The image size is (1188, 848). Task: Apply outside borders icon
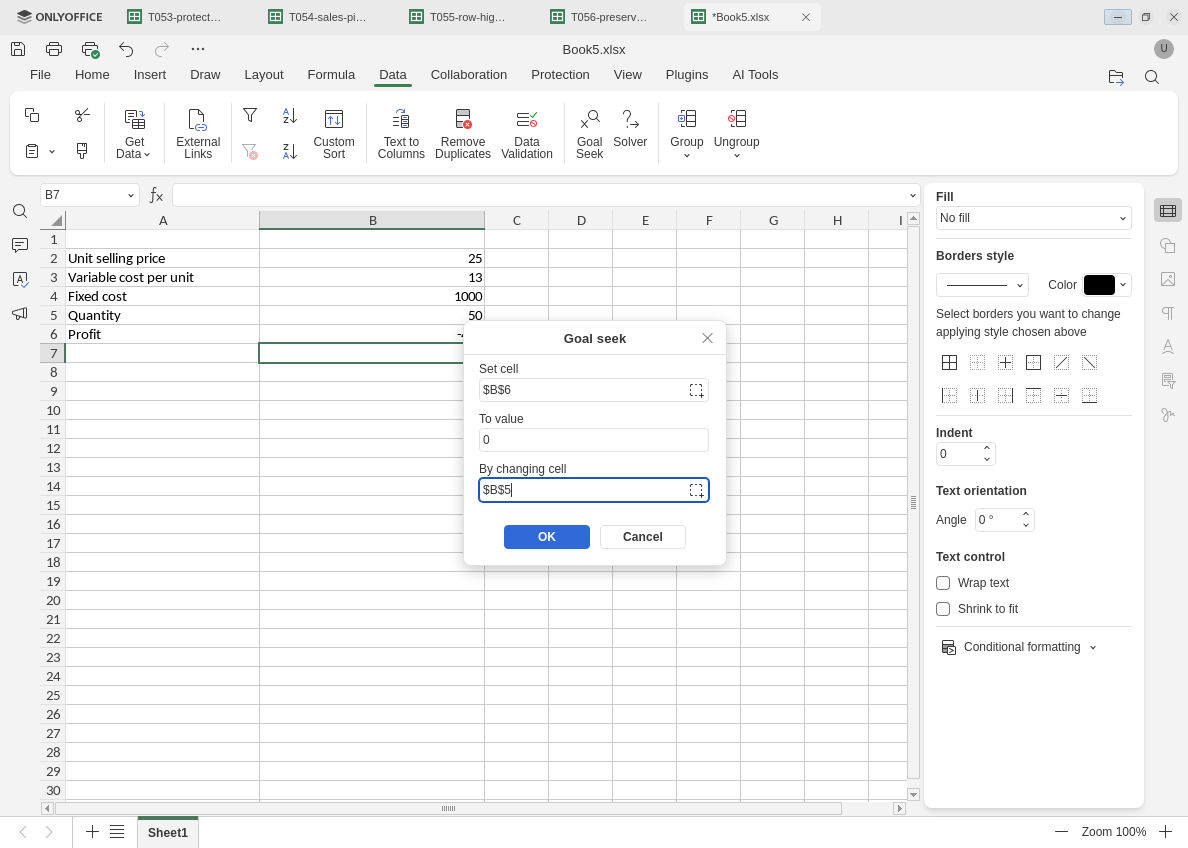pyautogui.click(x=1033, y=363)
